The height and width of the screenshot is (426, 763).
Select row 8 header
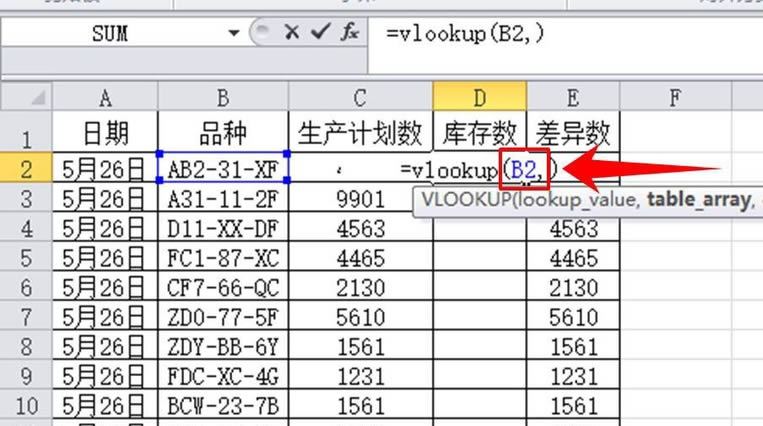coord(26,347)
